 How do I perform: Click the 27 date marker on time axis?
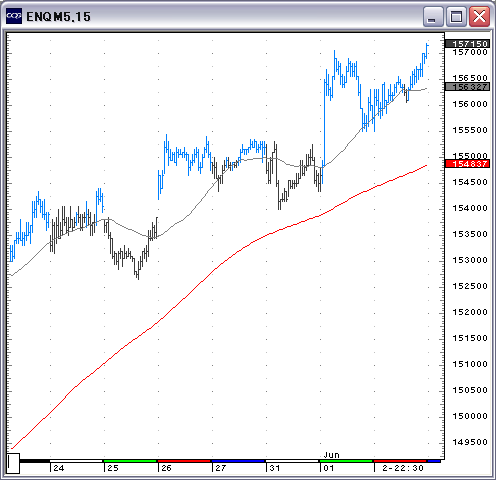point(220,468)
